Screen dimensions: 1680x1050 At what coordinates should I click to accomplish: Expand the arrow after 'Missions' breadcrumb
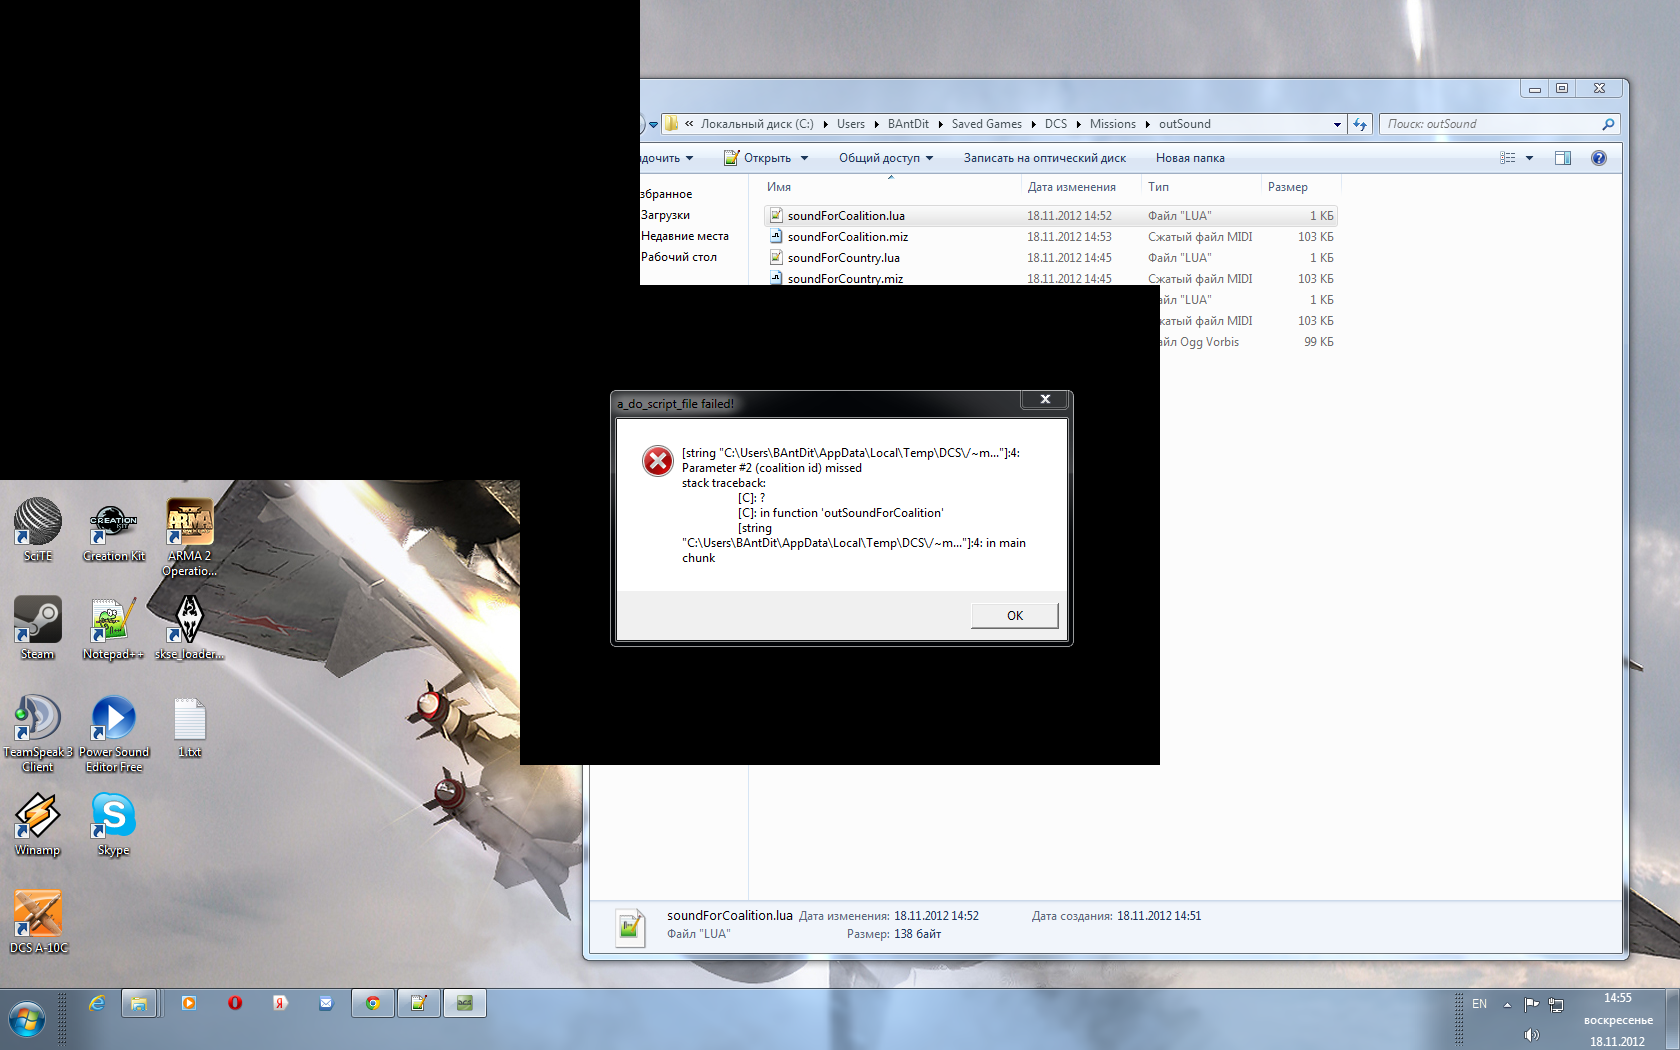(x=1147, y=124)
